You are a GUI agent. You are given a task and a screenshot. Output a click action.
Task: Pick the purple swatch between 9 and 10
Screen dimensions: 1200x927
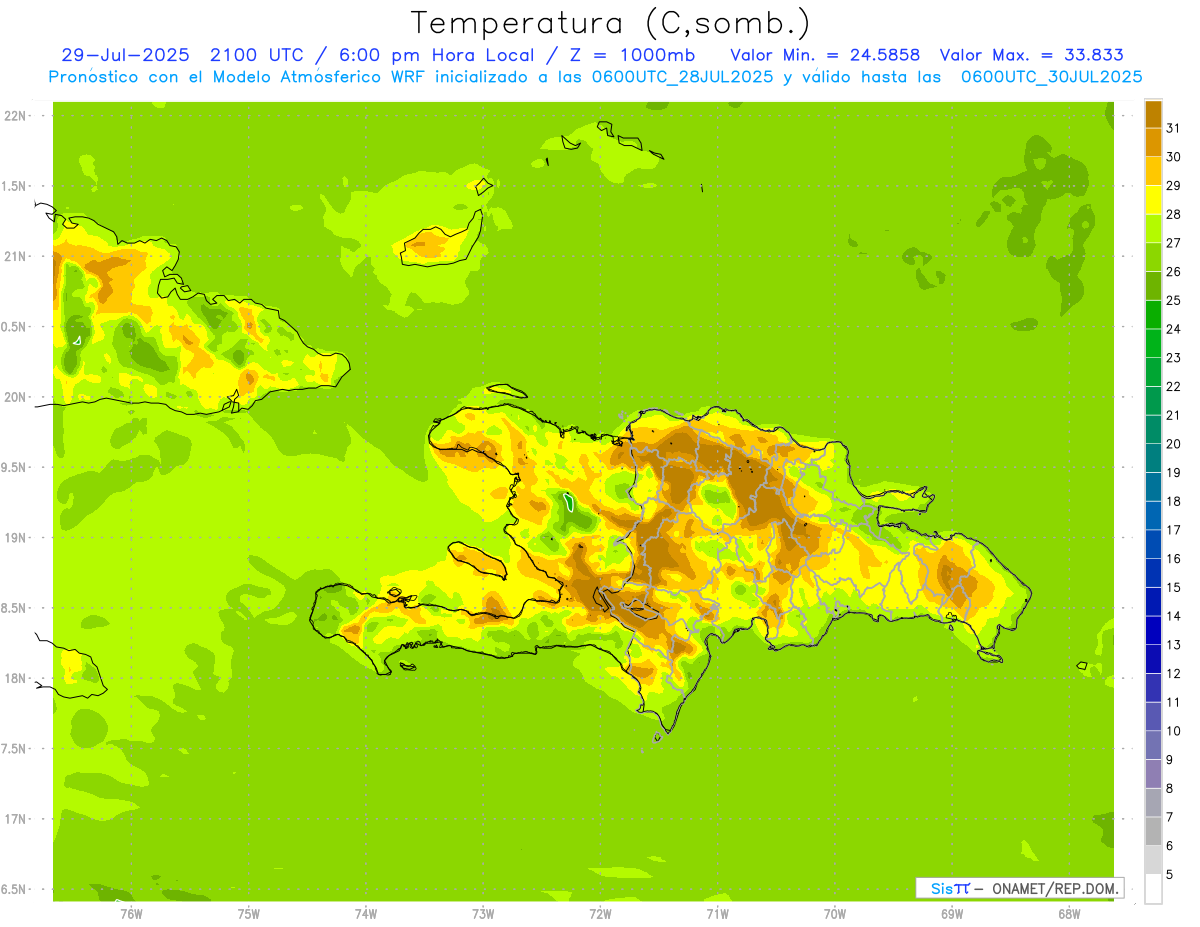1154,745
